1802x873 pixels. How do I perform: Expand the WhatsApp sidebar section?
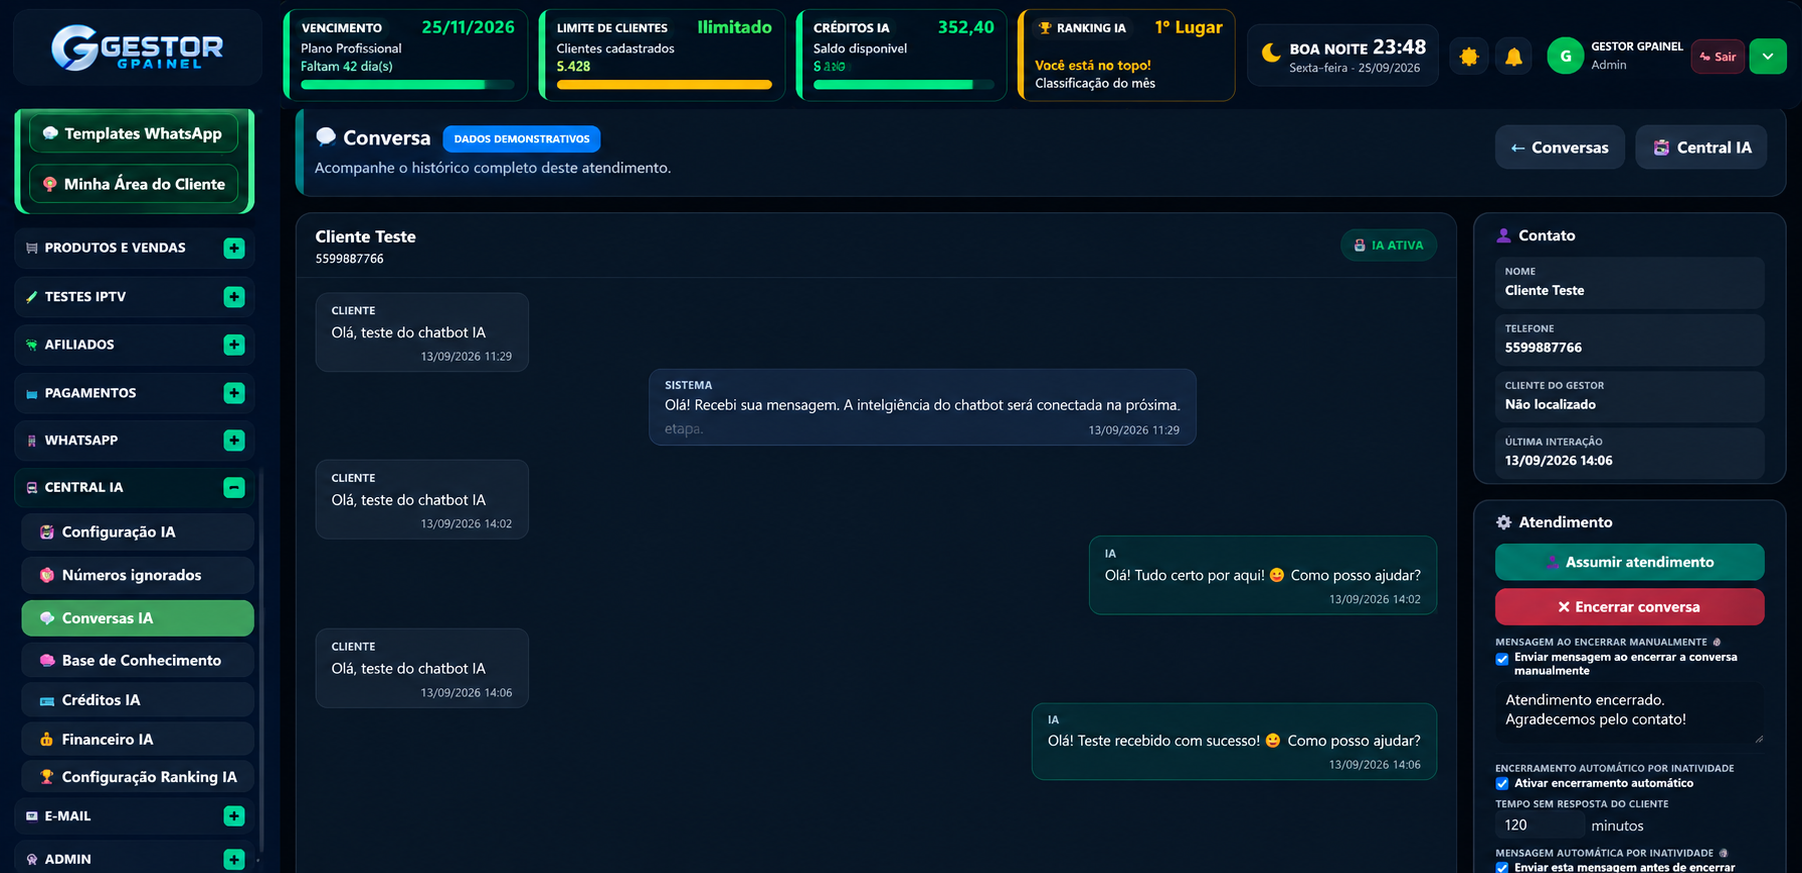tap(234, 440)
